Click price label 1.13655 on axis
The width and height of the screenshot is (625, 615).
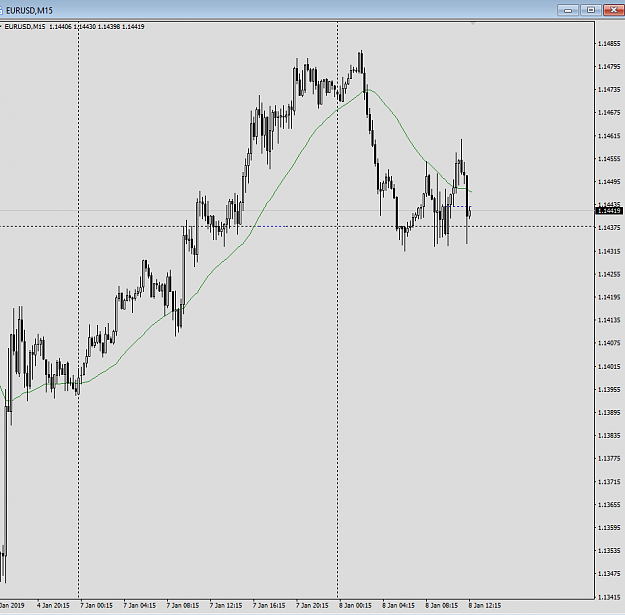tap(609, 505)
